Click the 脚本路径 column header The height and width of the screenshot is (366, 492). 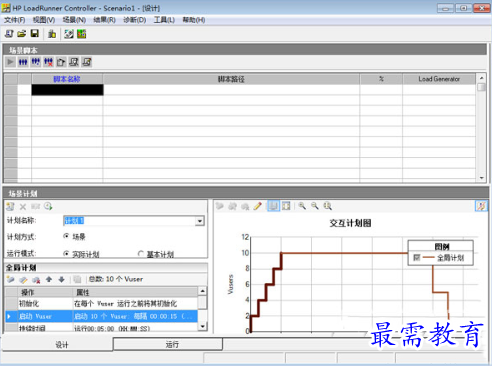tap(231, 79)
